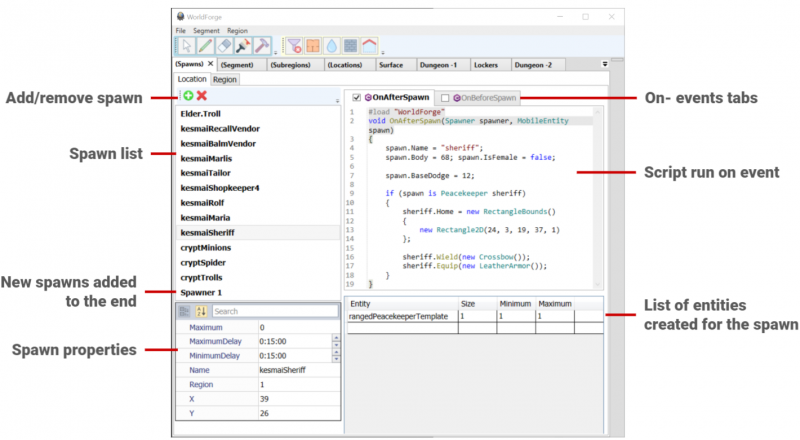Switch to the Dungeon -1 tab
Screen dimensions: 800x440
click(x=436, y=65)
